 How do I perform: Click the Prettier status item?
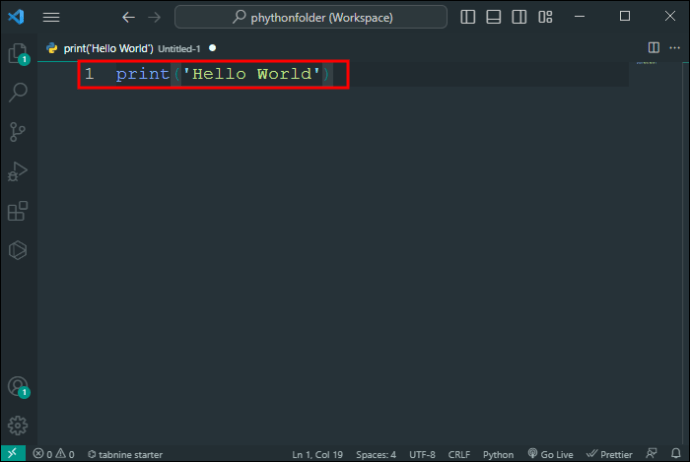click(609, 454)
